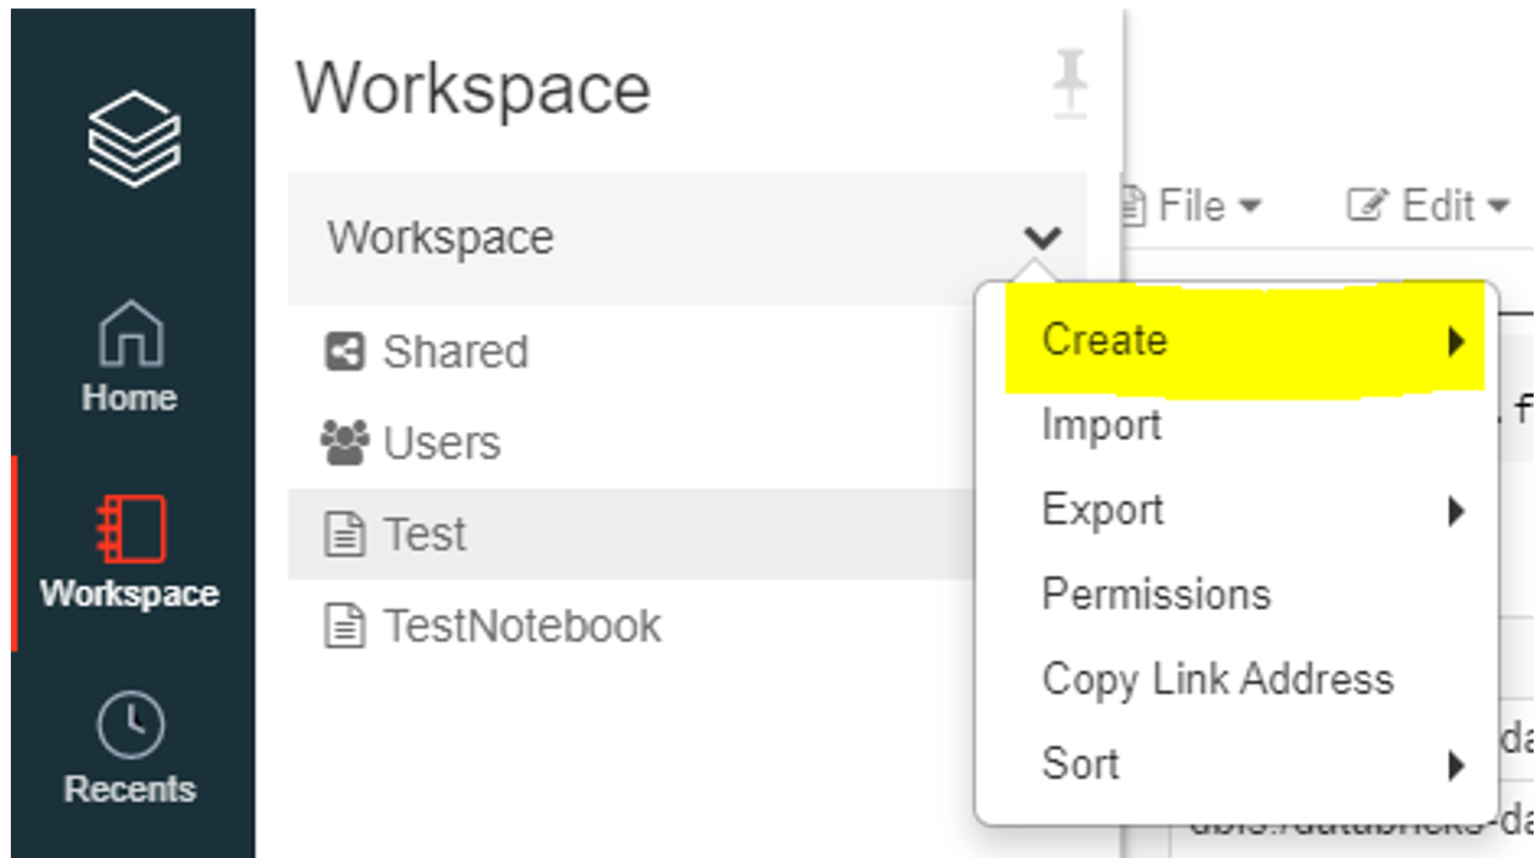Click the TestNotebook file icon
Viewport: 1536px width, 858px height.
click(345, 627)
